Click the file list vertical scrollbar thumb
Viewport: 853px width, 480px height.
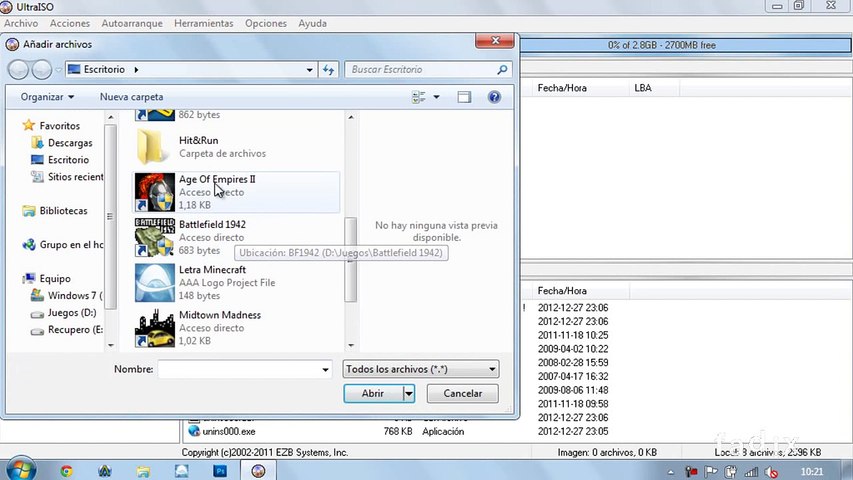pyautogui.click(x=351, y=260)
